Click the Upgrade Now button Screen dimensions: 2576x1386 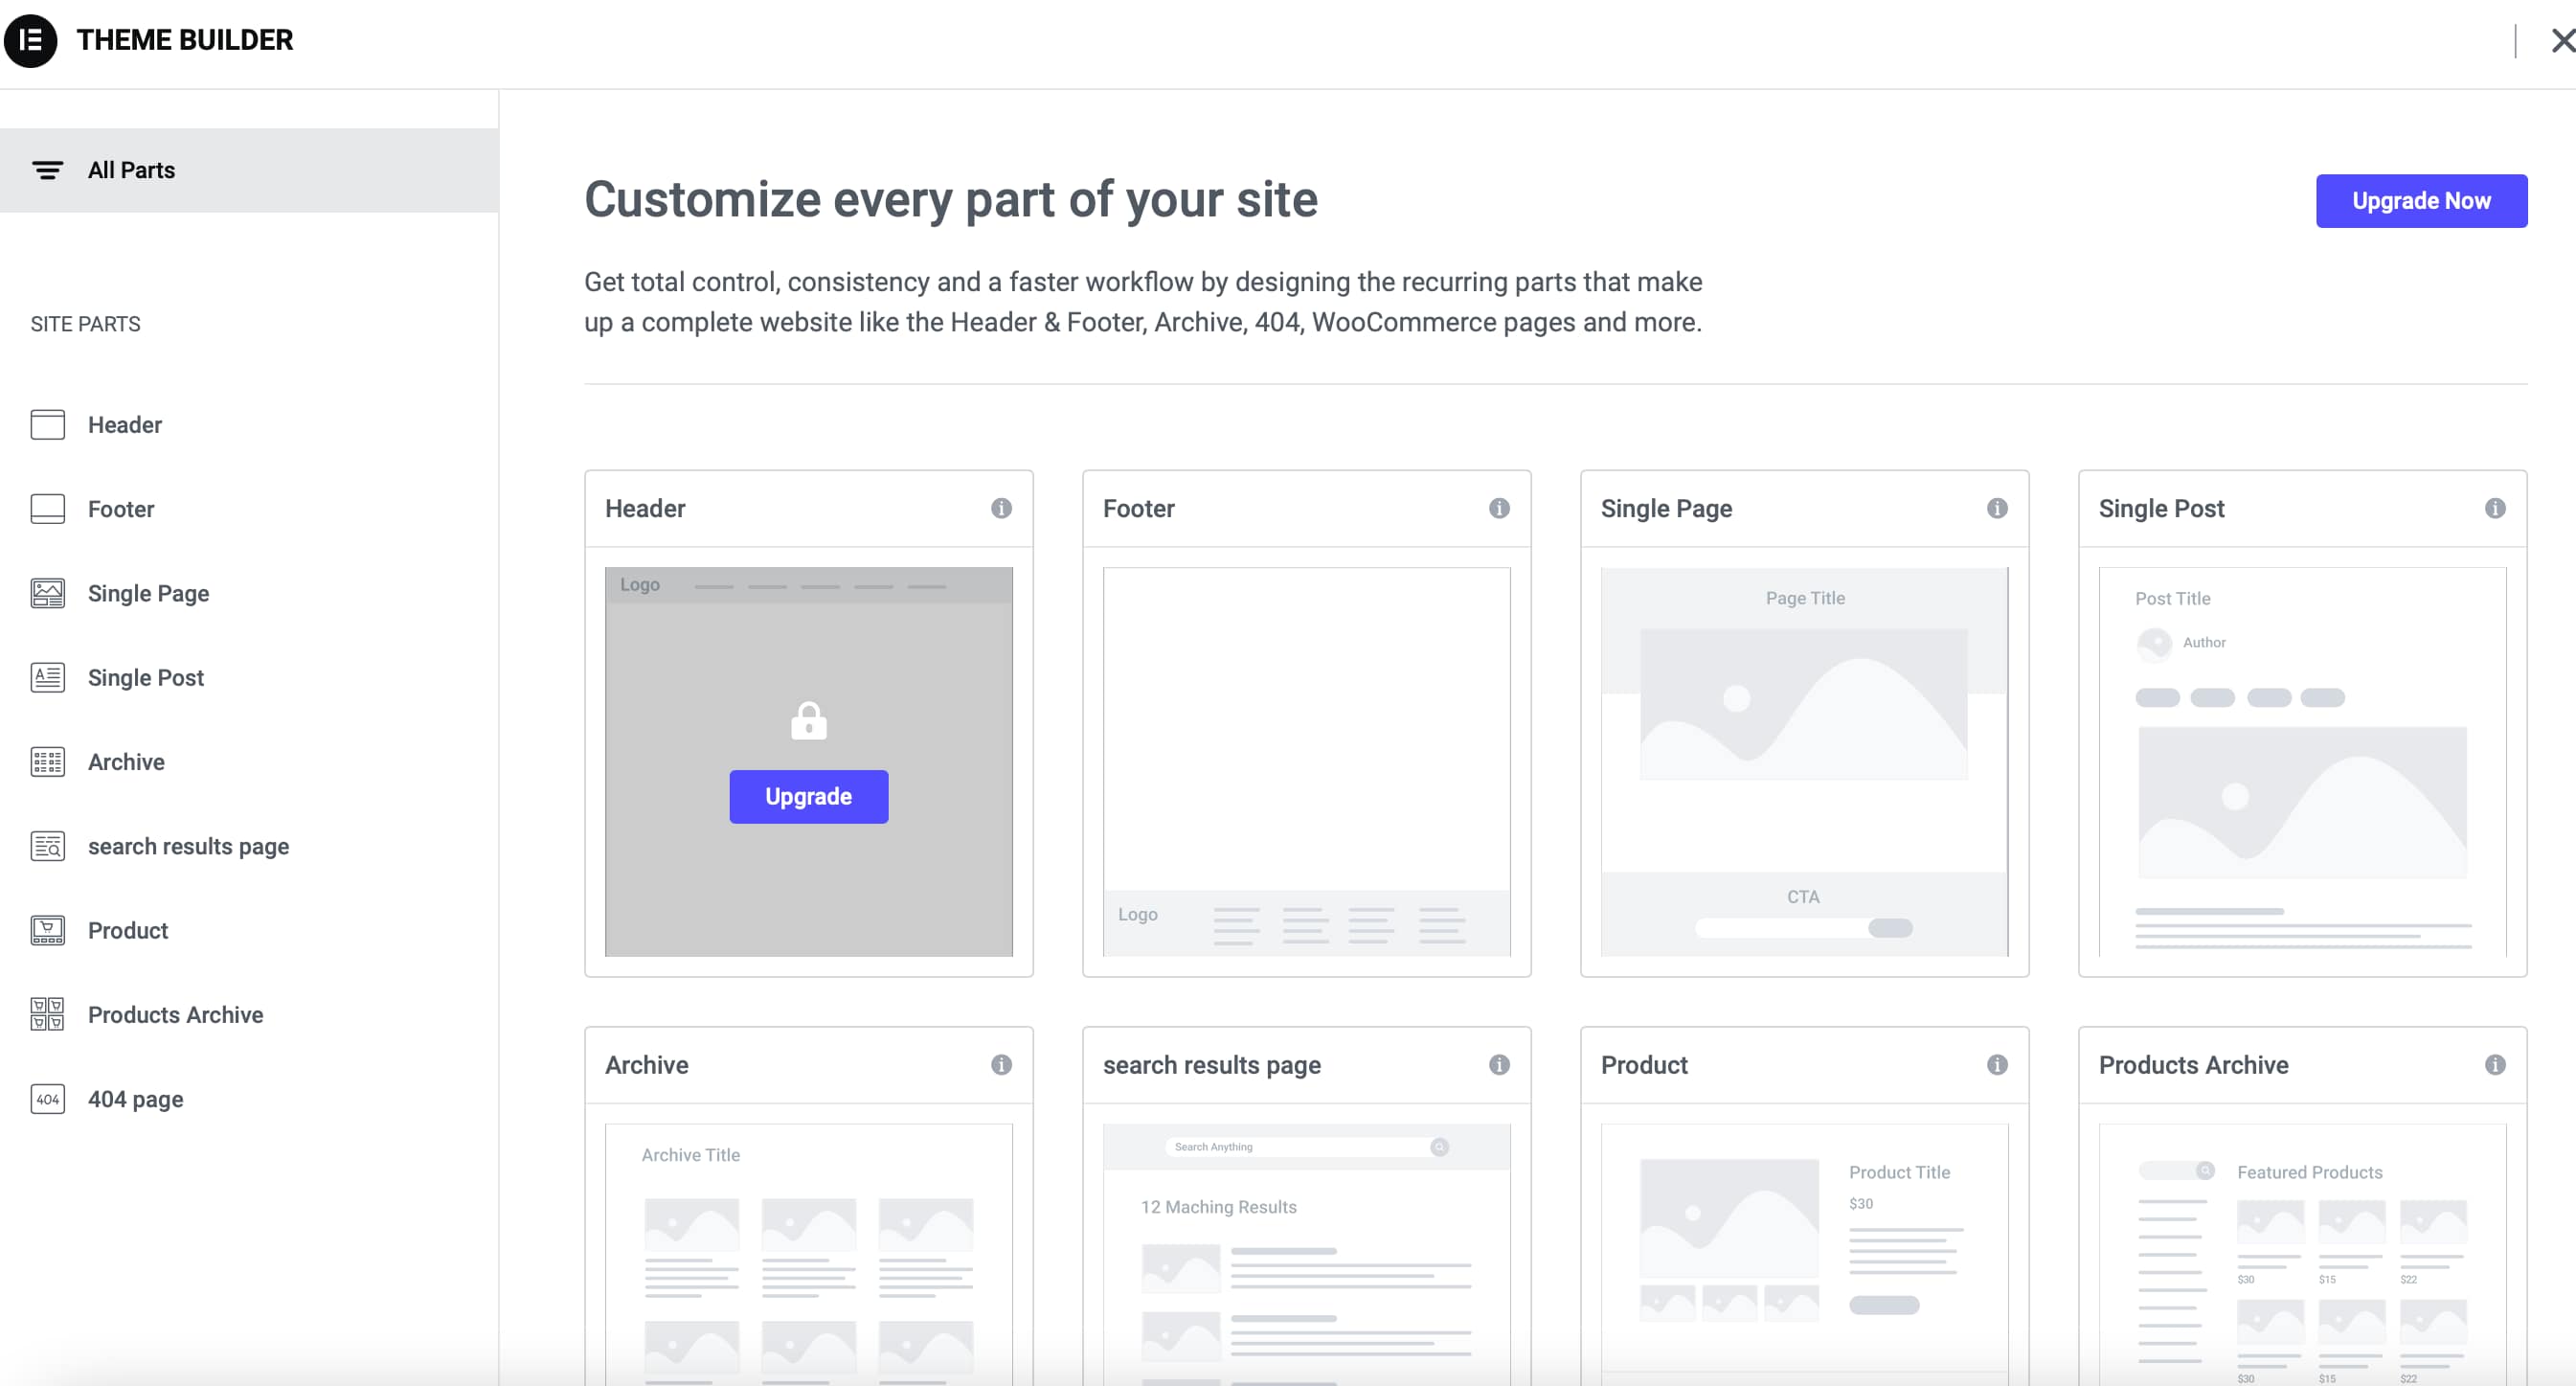pyautogui.click(x=2420, y=201)
